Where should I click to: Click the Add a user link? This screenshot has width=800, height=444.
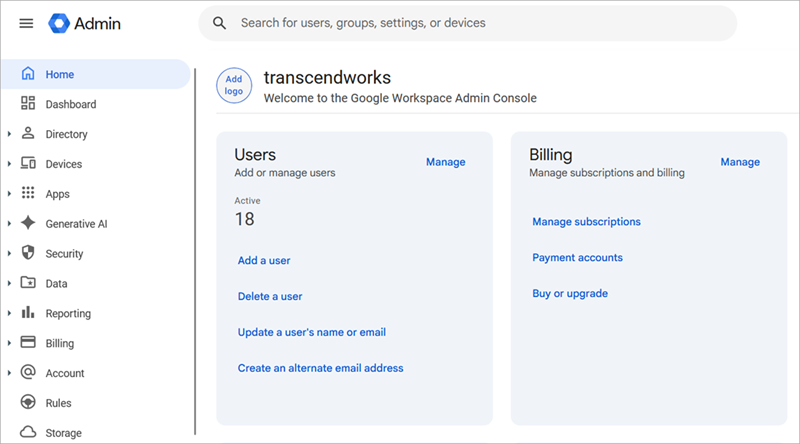tap(264, 260)
